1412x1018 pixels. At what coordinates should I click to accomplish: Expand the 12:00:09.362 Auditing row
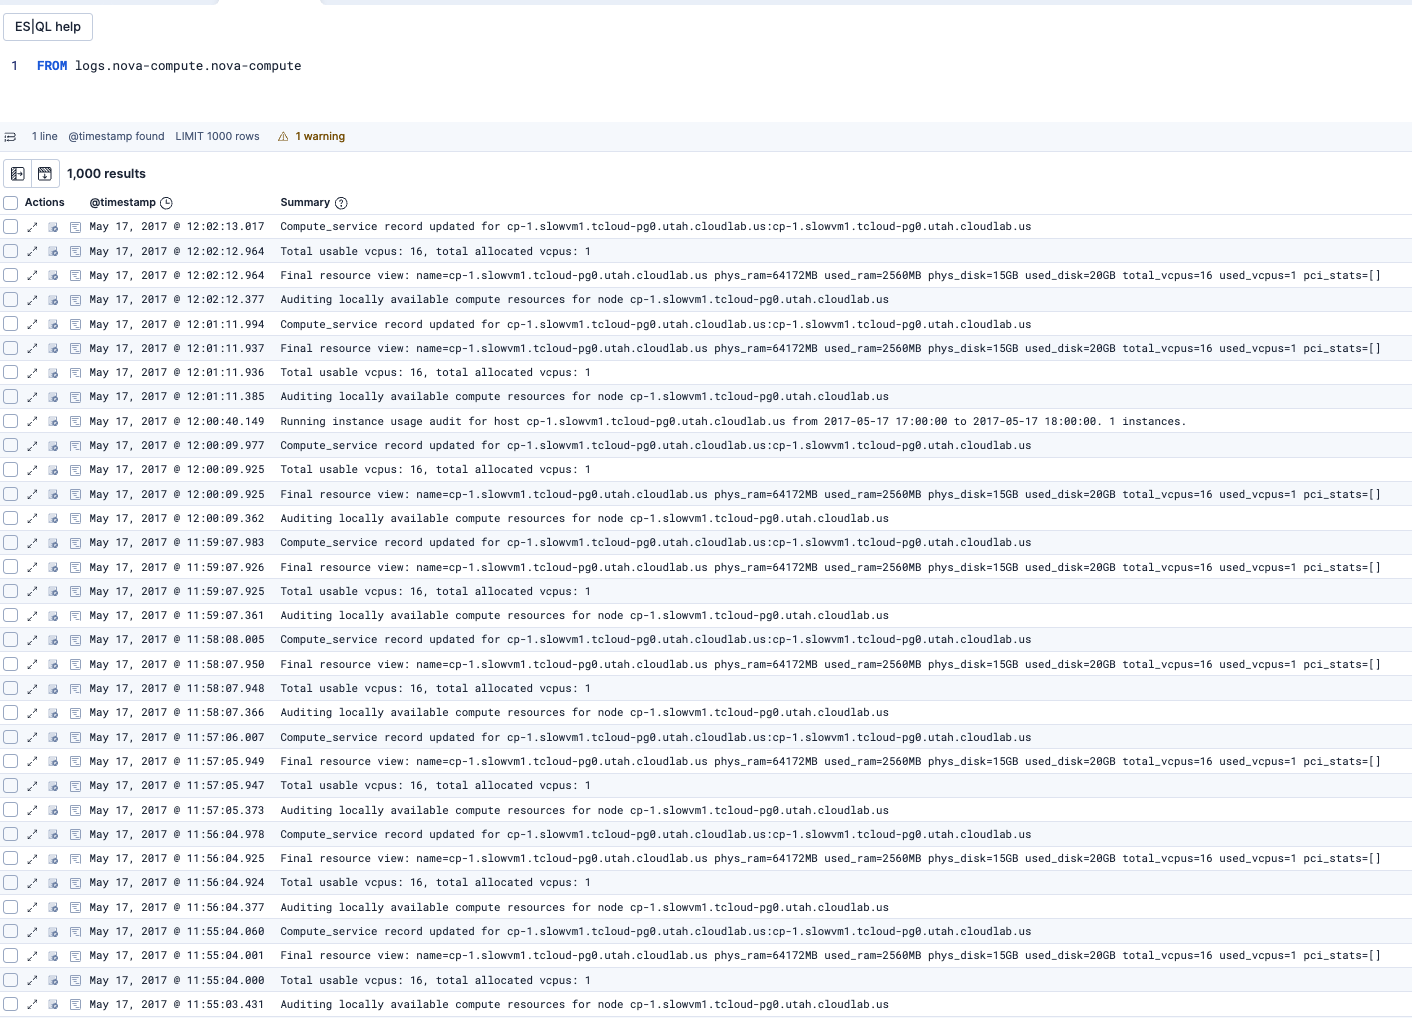click(32, 519)
